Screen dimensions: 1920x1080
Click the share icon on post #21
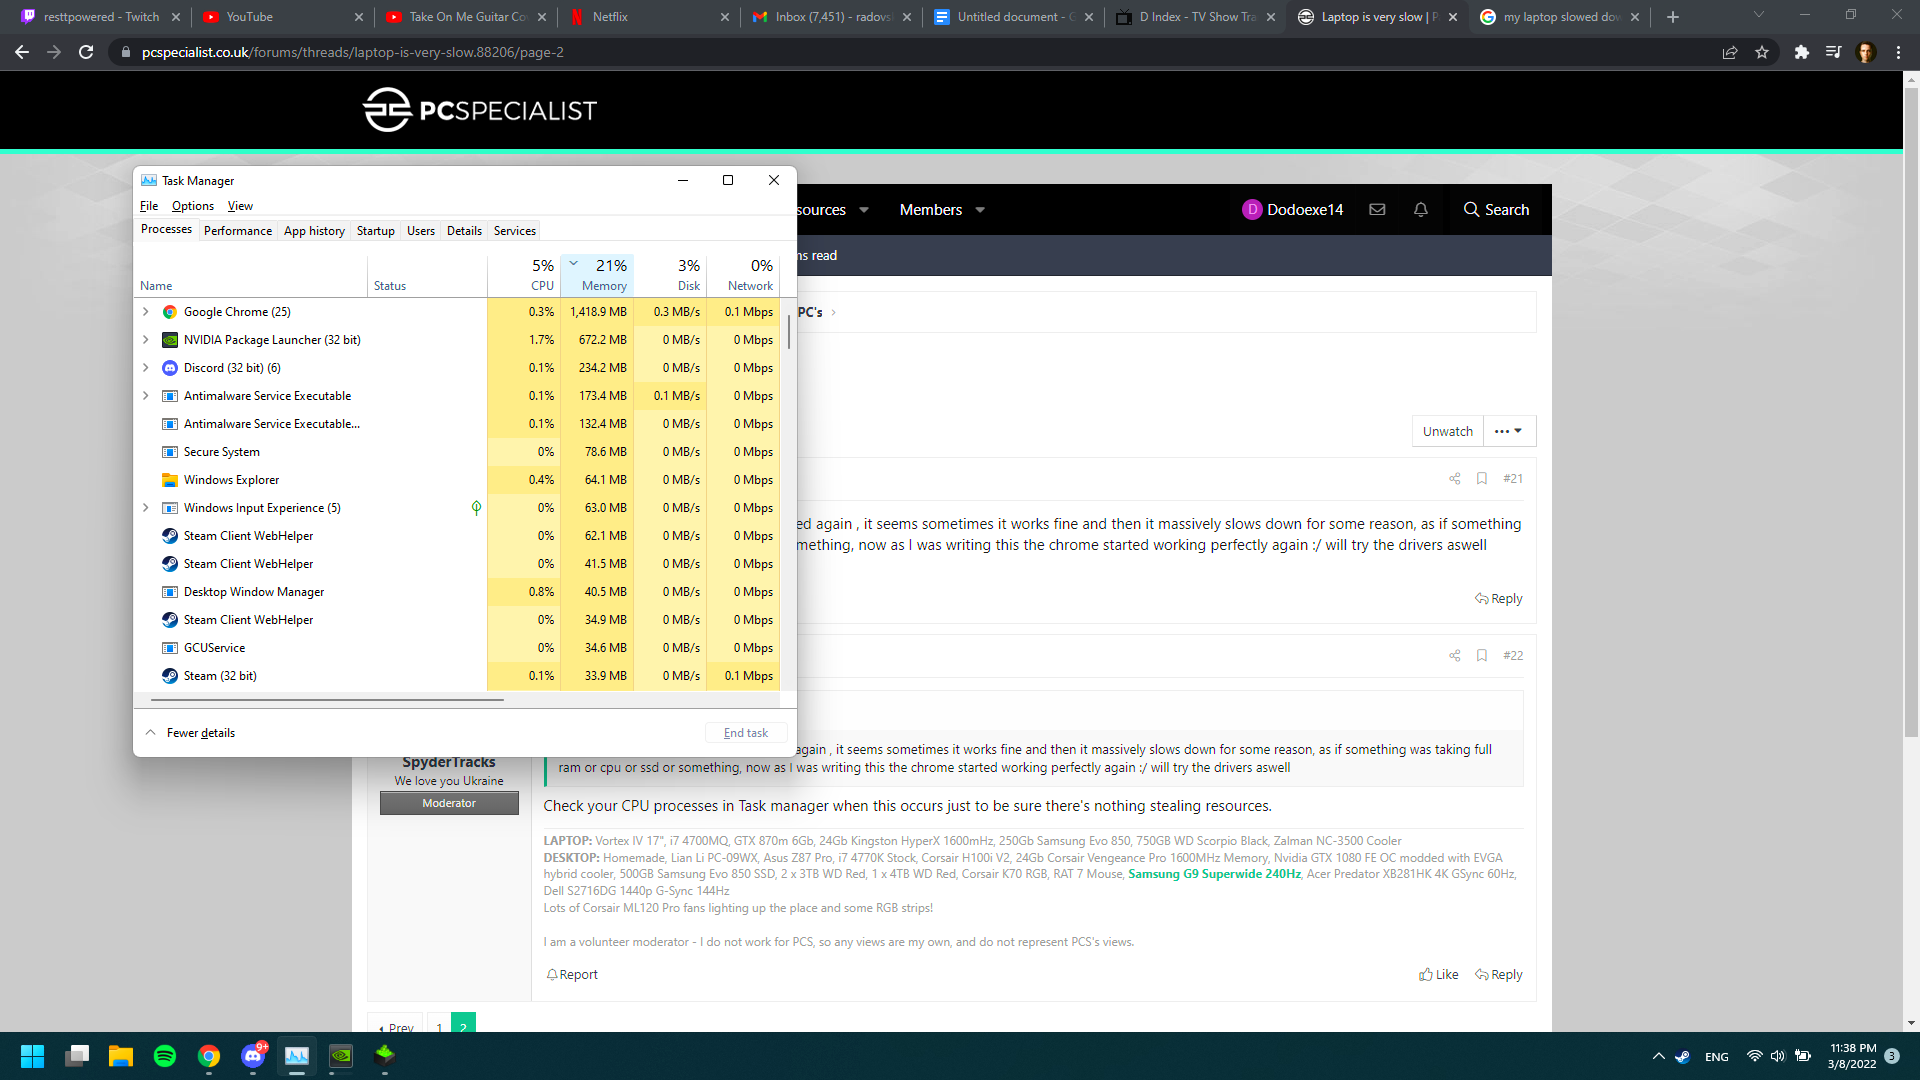(1455, 479)
